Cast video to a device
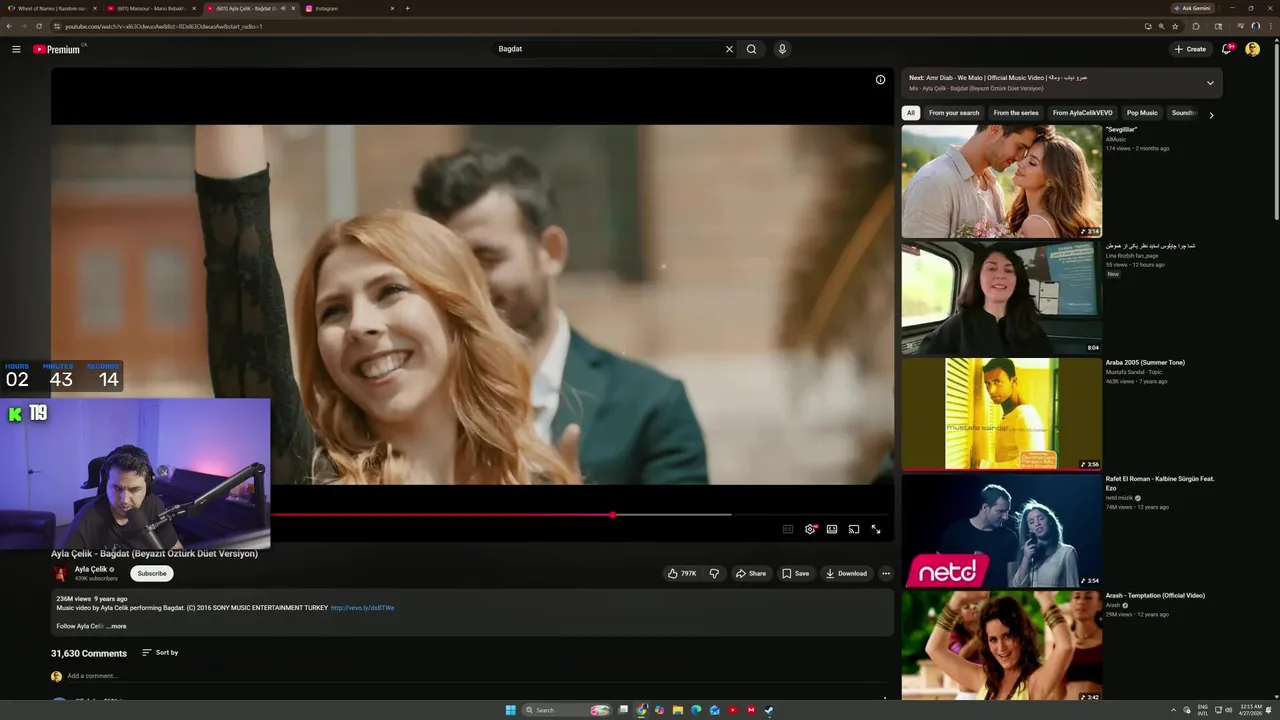 pos(854,529)
